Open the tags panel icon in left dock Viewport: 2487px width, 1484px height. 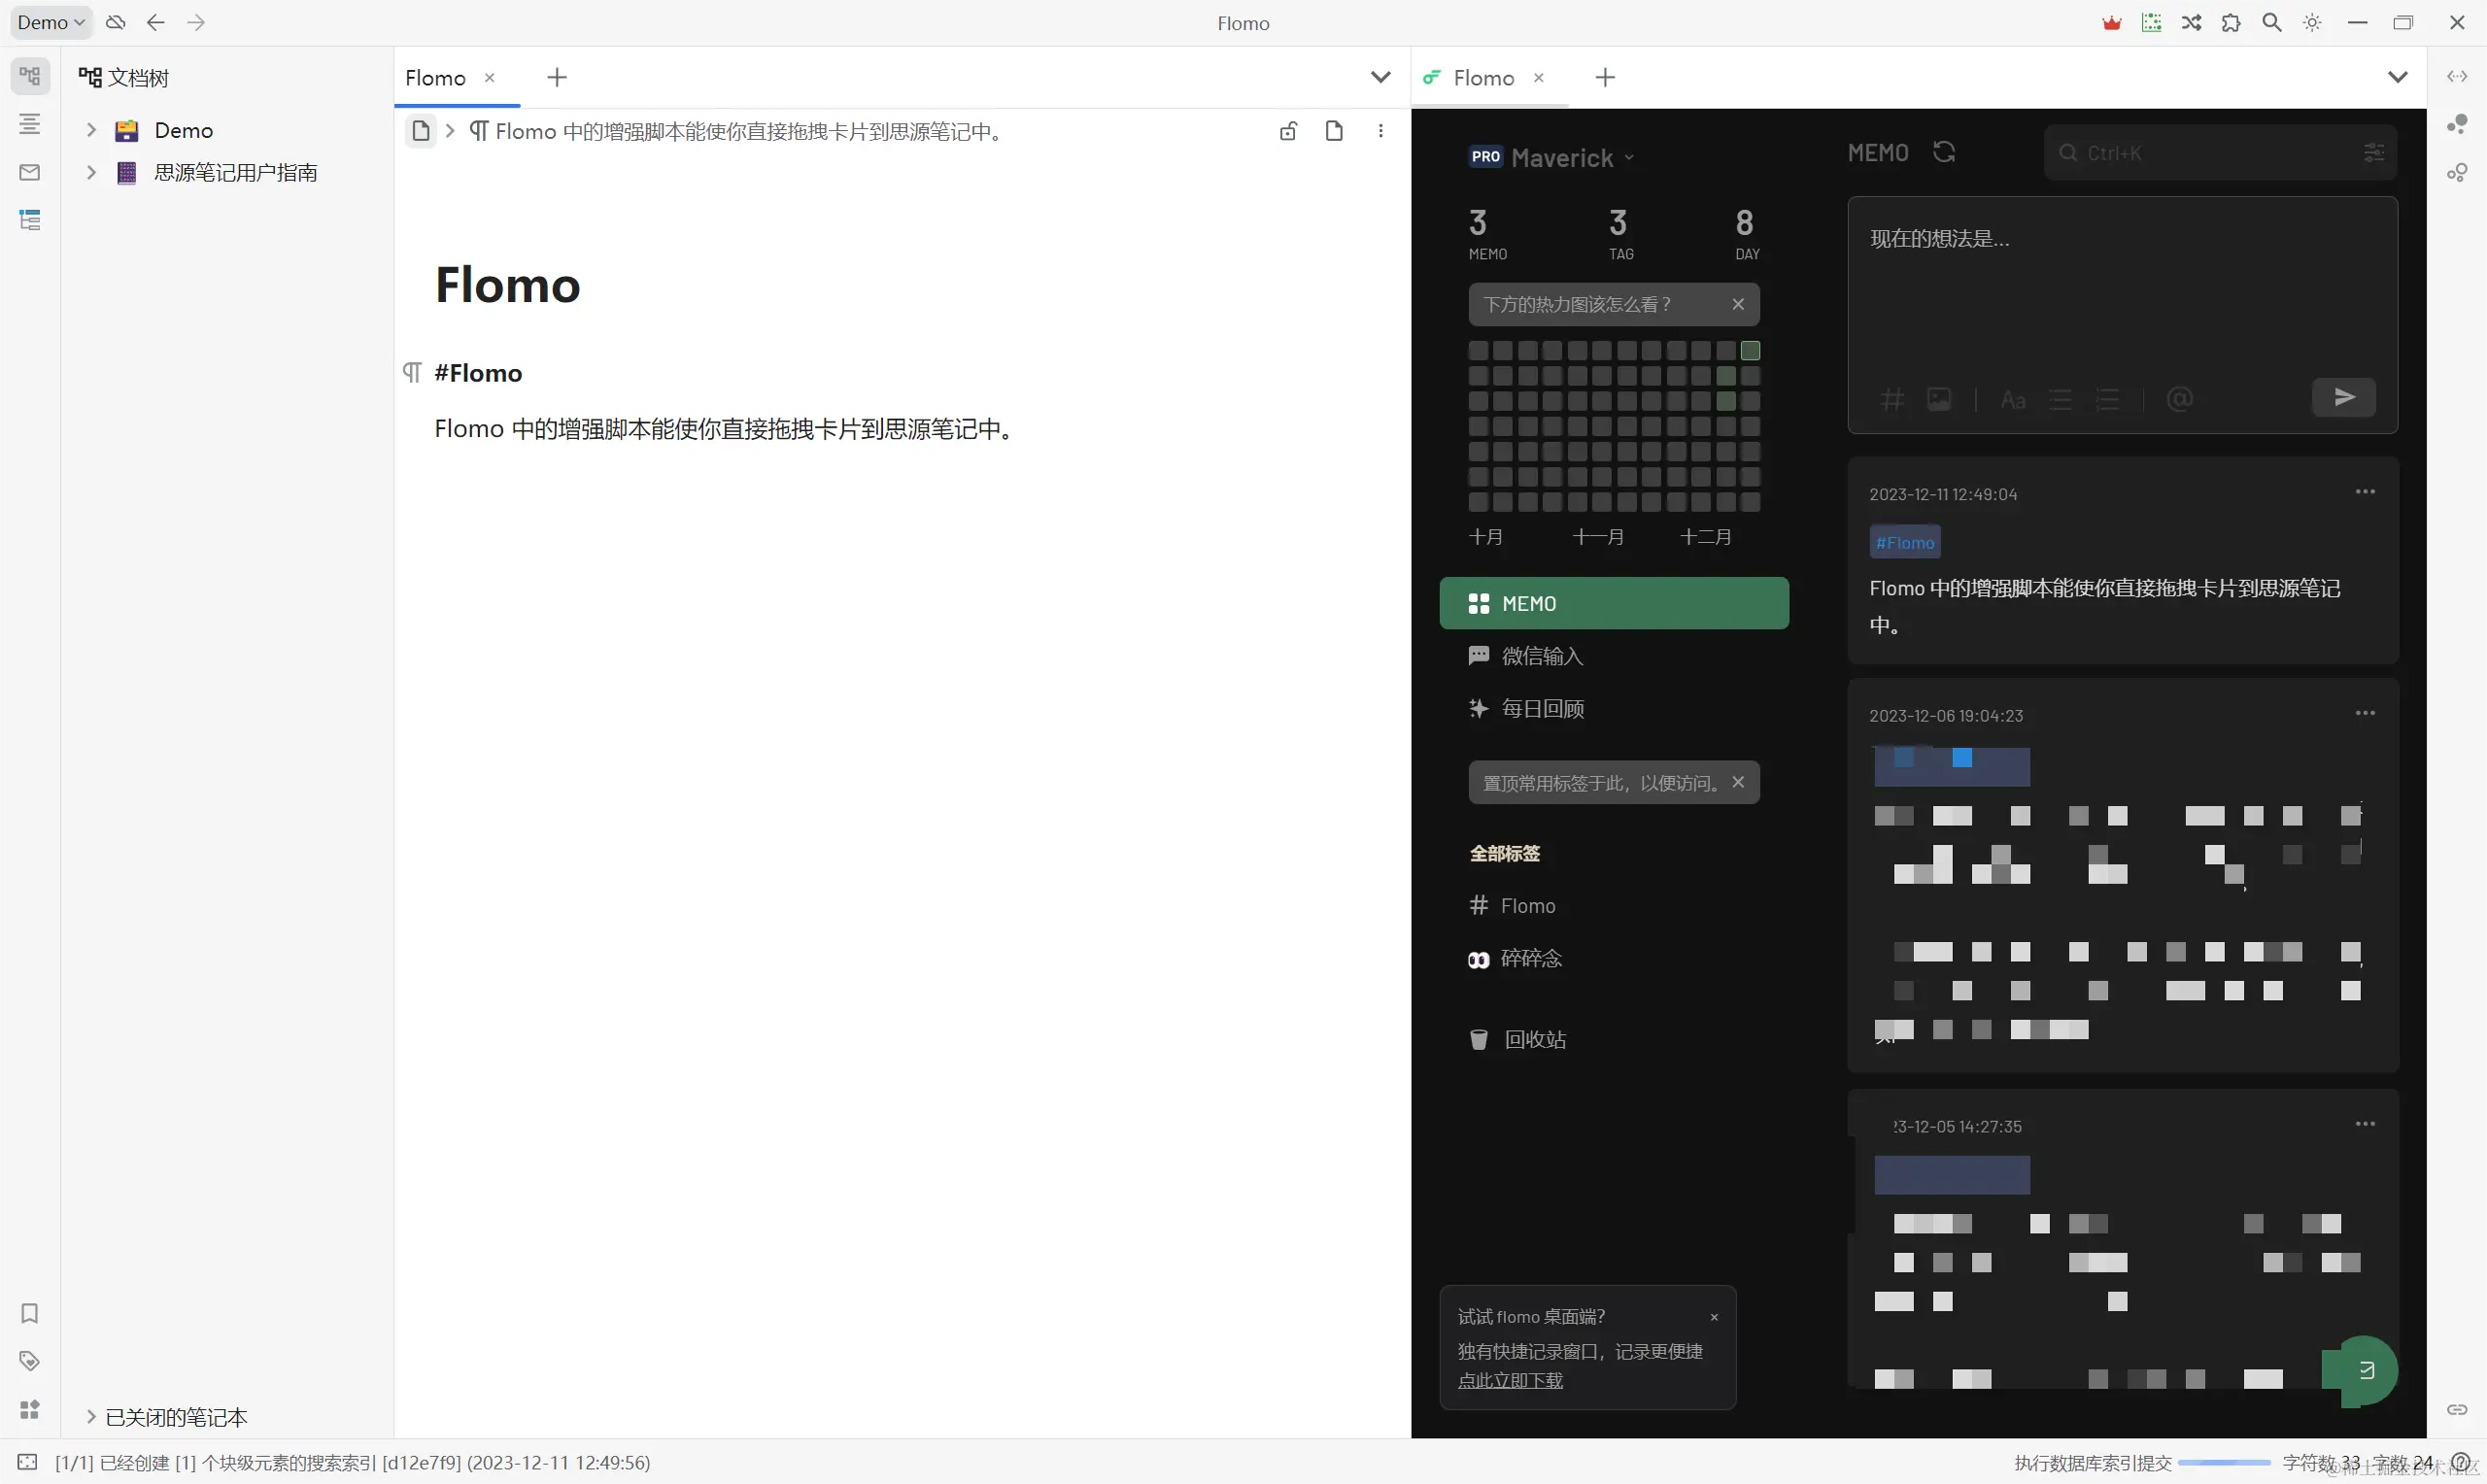pyautogui.click(x=30, y=1361)
